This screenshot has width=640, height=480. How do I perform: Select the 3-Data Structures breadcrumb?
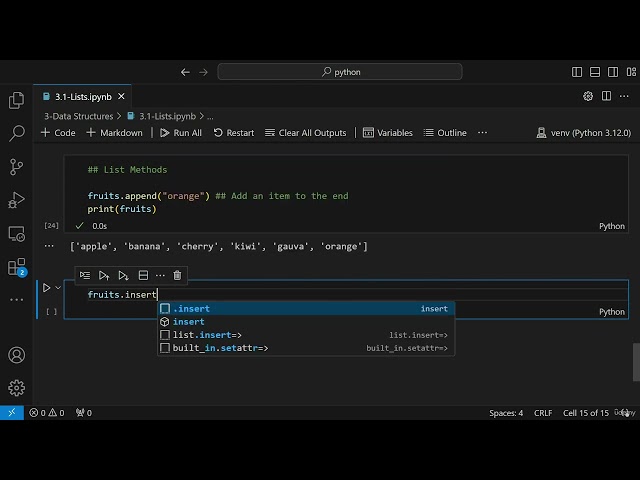(x=78, y=116)
